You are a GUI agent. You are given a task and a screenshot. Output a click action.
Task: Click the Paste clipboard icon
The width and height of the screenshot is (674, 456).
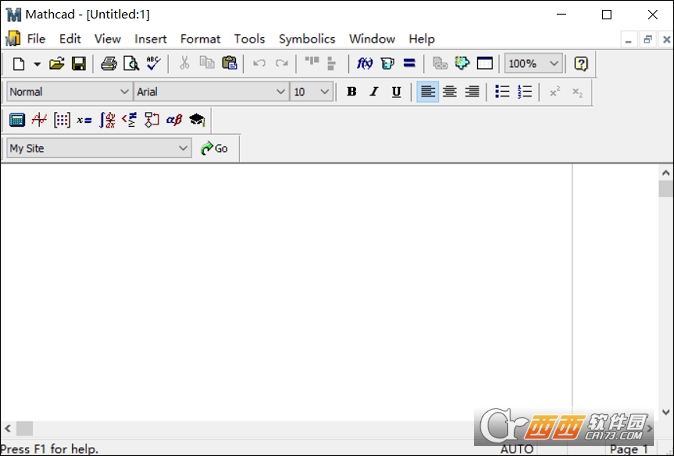(230, 63)
